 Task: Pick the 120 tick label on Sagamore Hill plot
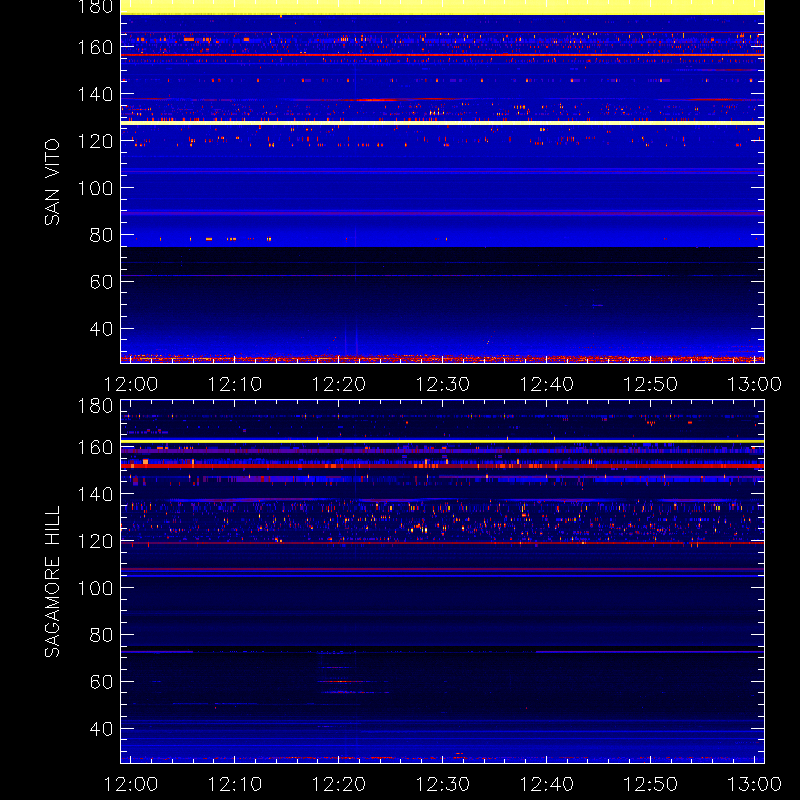(x=95, y=541)
